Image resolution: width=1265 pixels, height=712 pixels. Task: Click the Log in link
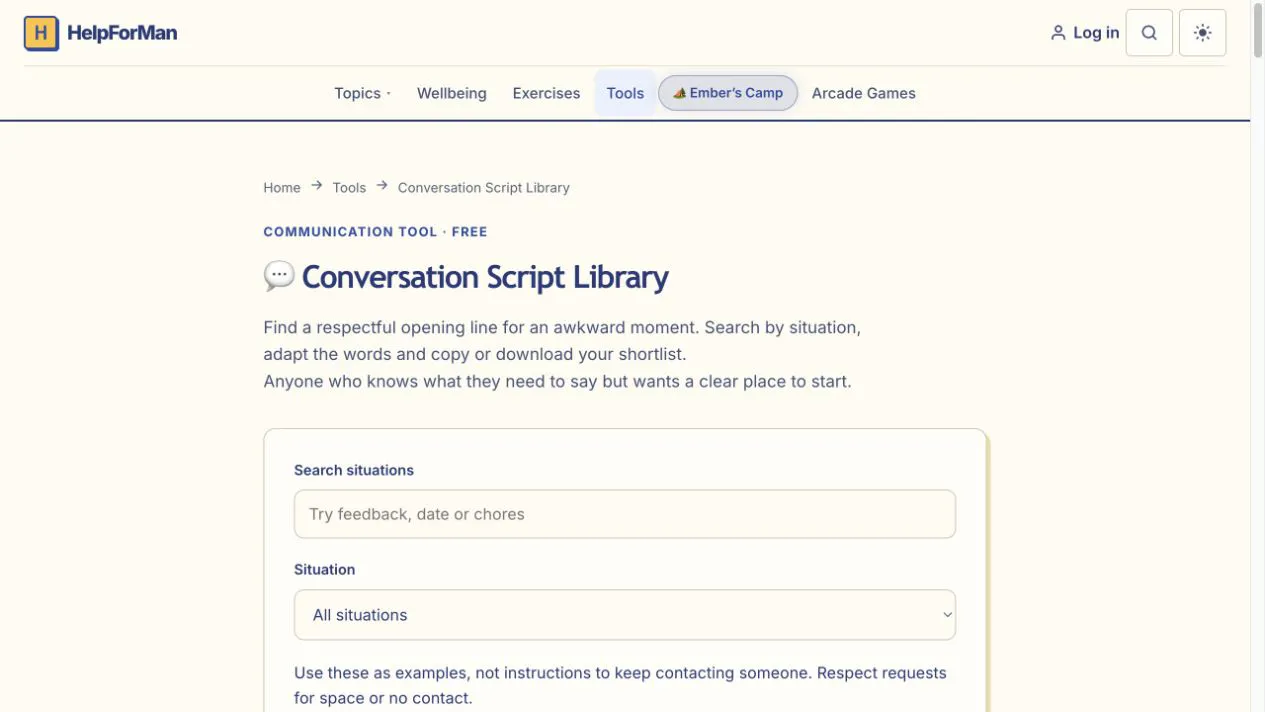(x=1096, y=33)
